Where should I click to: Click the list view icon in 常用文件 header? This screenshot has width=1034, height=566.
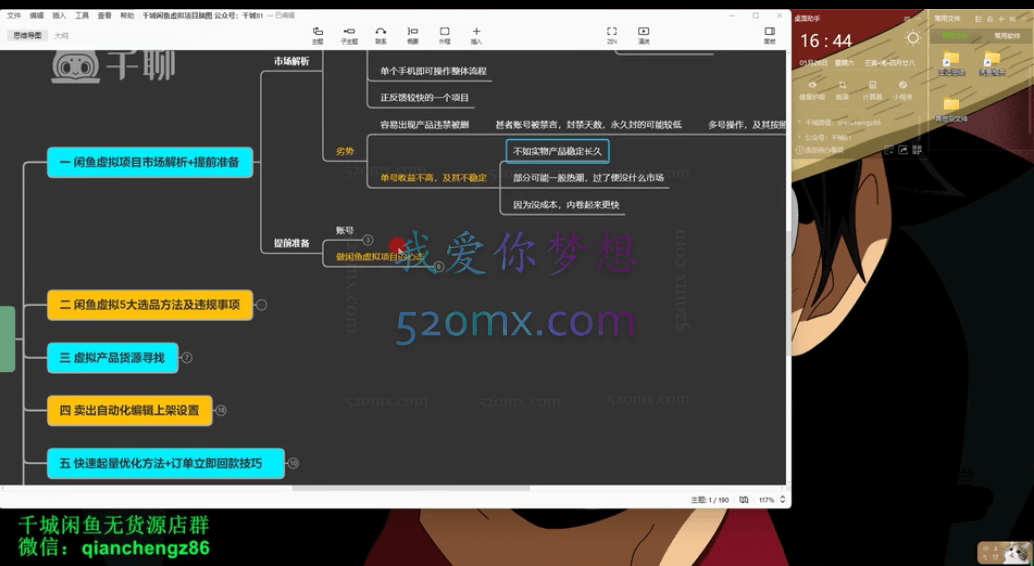click(x=979, y=19)
